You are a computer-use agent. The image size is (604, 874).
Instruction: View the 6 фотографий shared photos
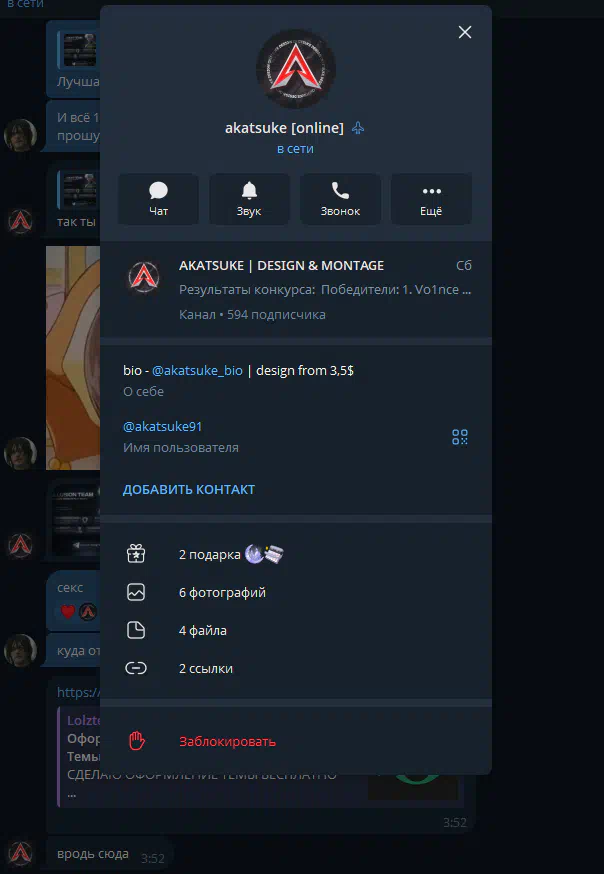tap(222, 593)
